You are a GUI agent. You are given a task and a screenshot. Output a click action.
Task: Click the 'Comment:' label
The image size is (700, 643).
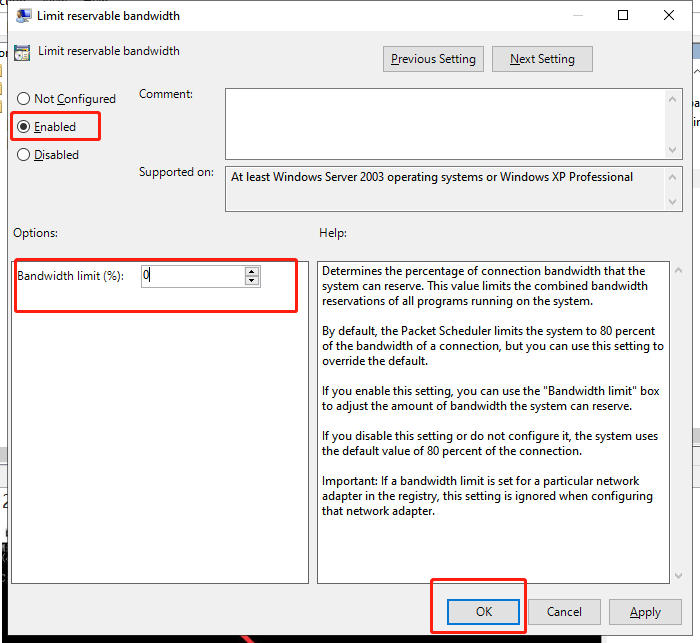coord(166,94)
